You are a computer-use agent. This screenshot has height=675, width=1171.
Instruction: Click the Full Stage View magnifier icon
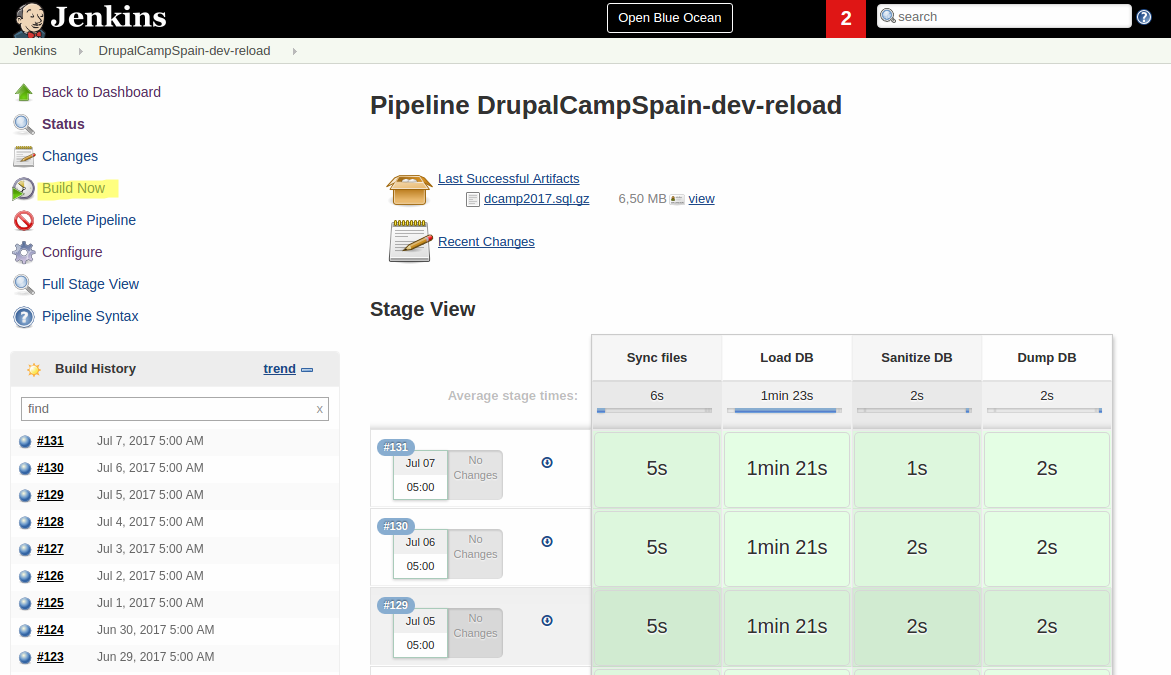click(24, 284)
